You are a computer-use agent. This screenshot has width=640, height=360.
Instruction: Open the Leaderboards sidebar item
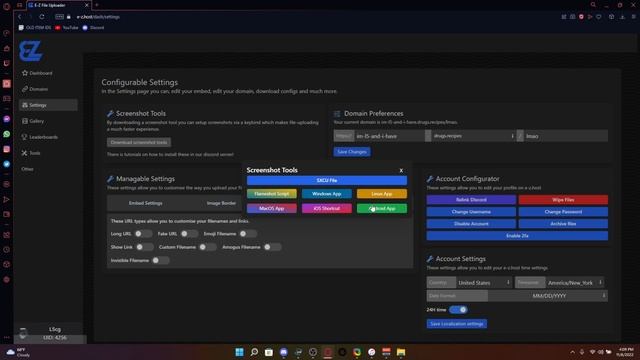[x=40, y=137]
